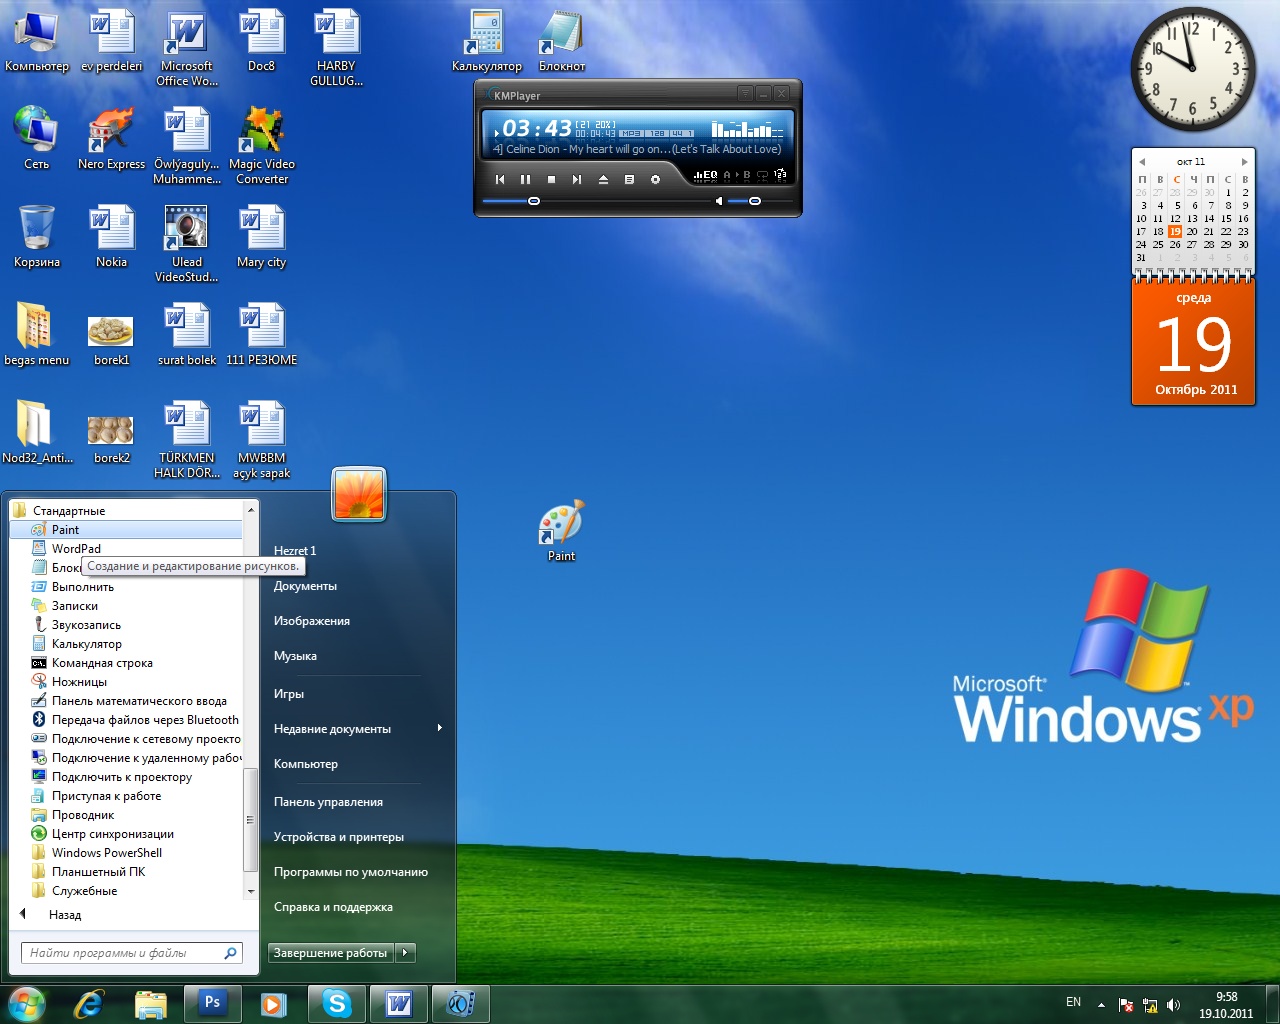Expand the Windows PowerShell folder
Screen dimensions: 1280x1024
(x=126, y=853)
